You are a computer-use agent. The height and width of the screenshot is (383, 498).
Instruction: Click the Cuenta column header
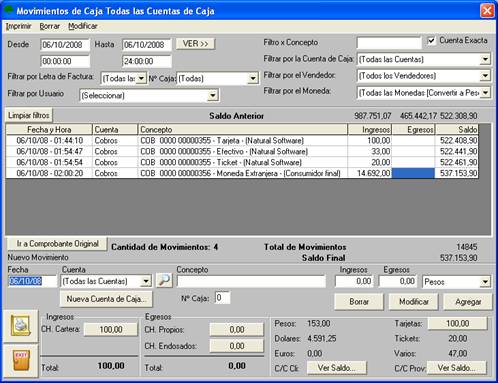tap(115, 129)
